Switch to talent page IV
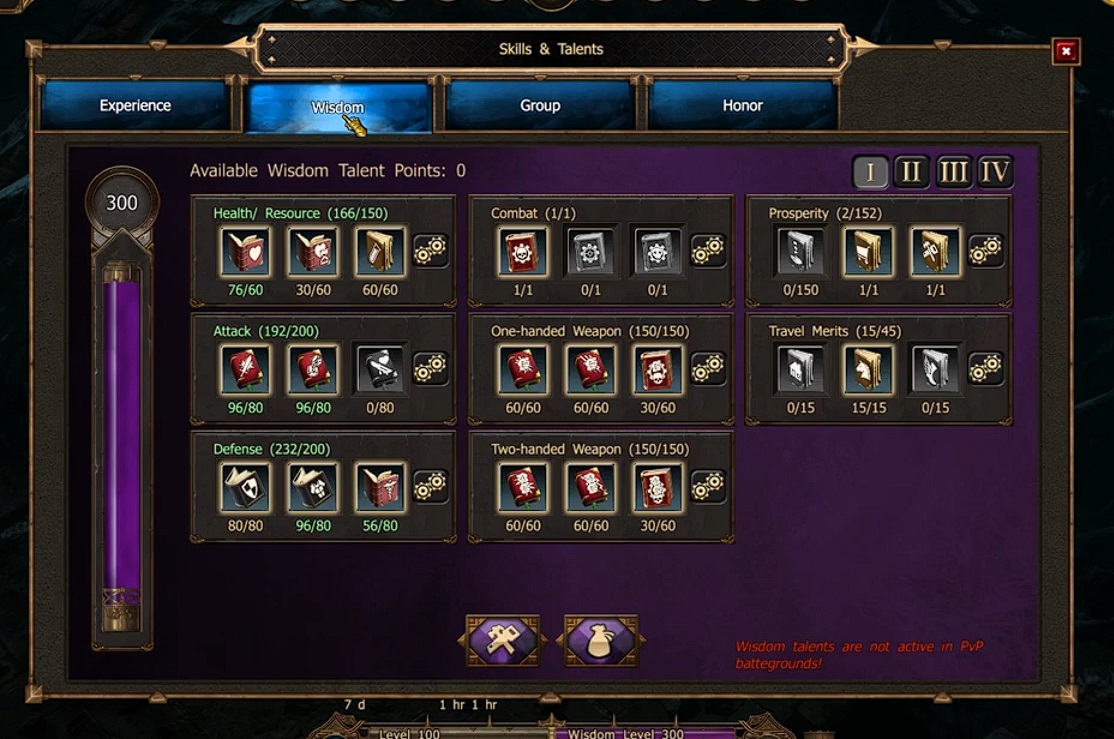This screenshot has width=1114, height=739. coord(994,172)
